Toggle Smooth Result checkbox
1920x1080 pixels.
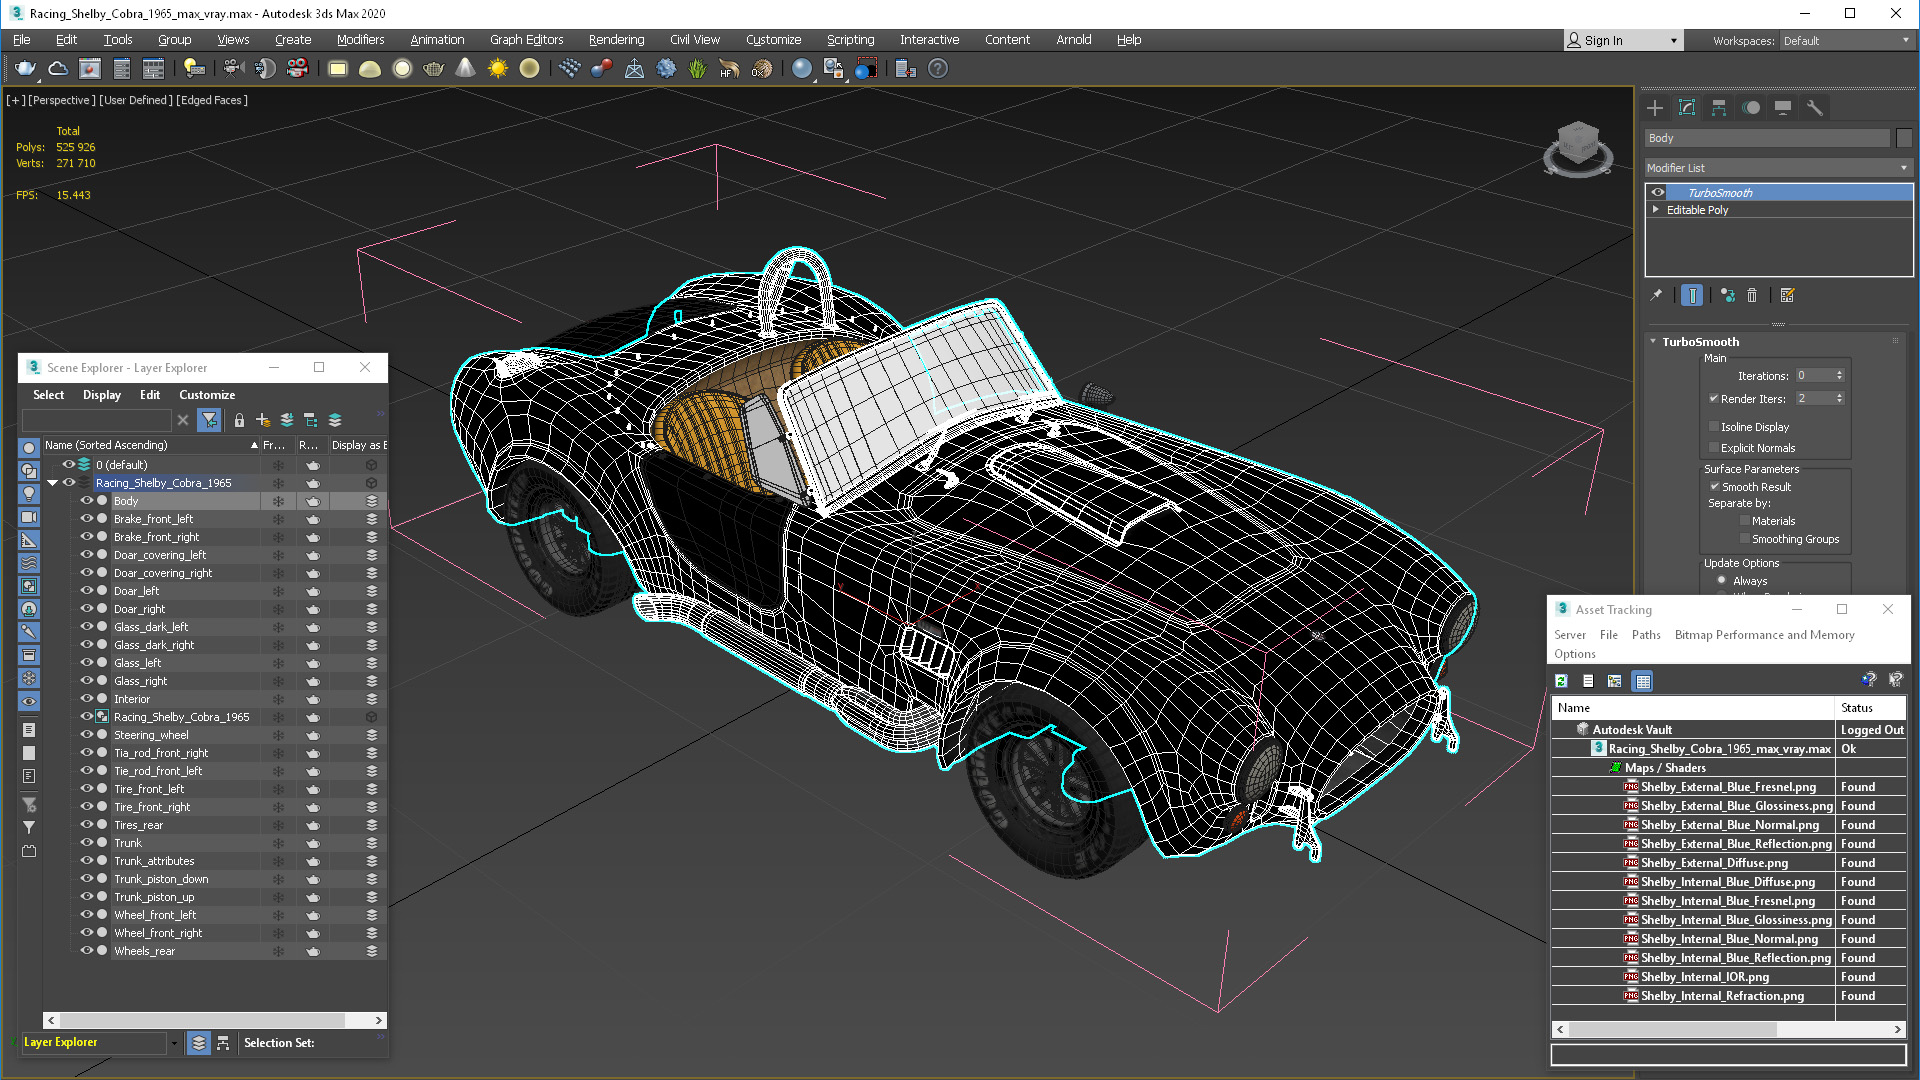pos(1714,487)
